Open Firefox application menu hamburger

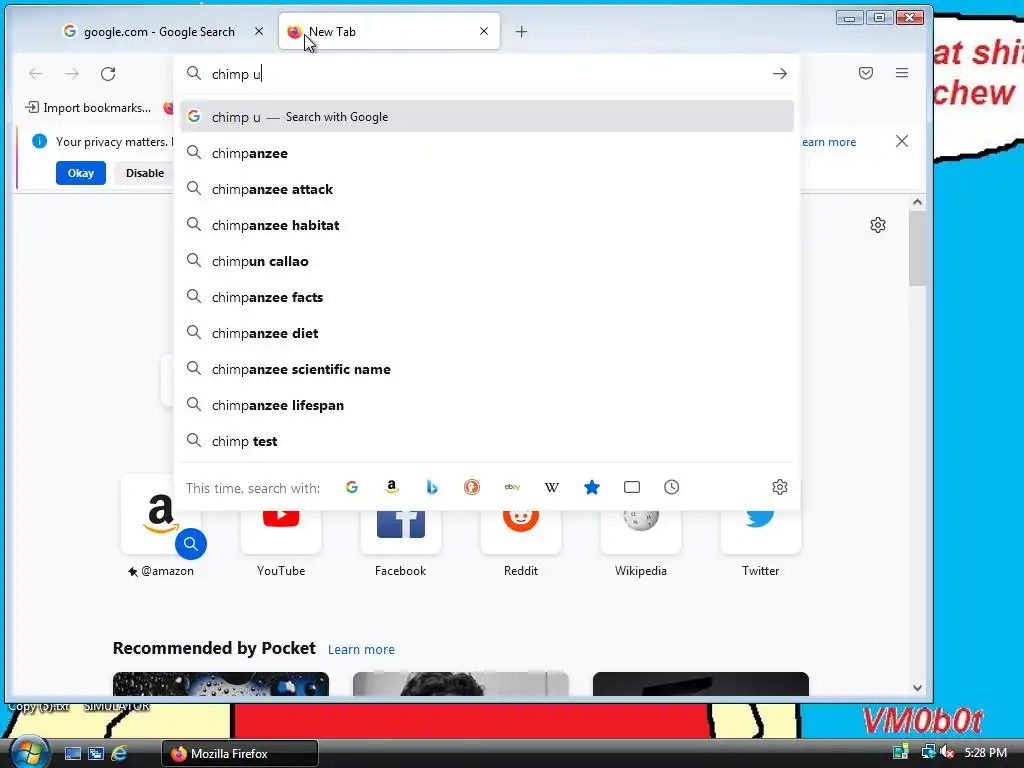[902, 73]
